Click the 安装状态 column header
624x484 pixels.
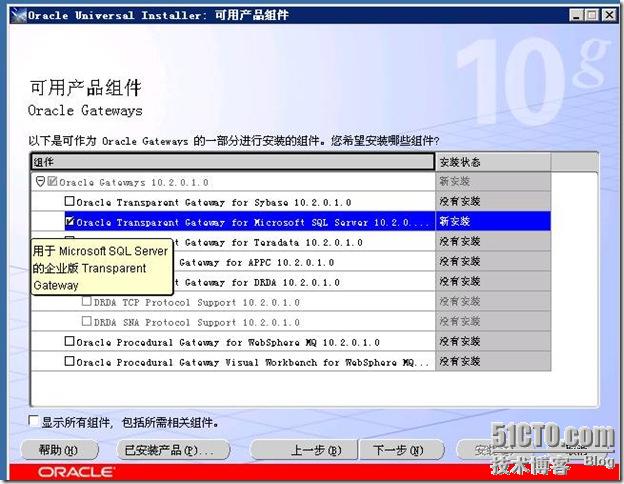tap(493, 162)
